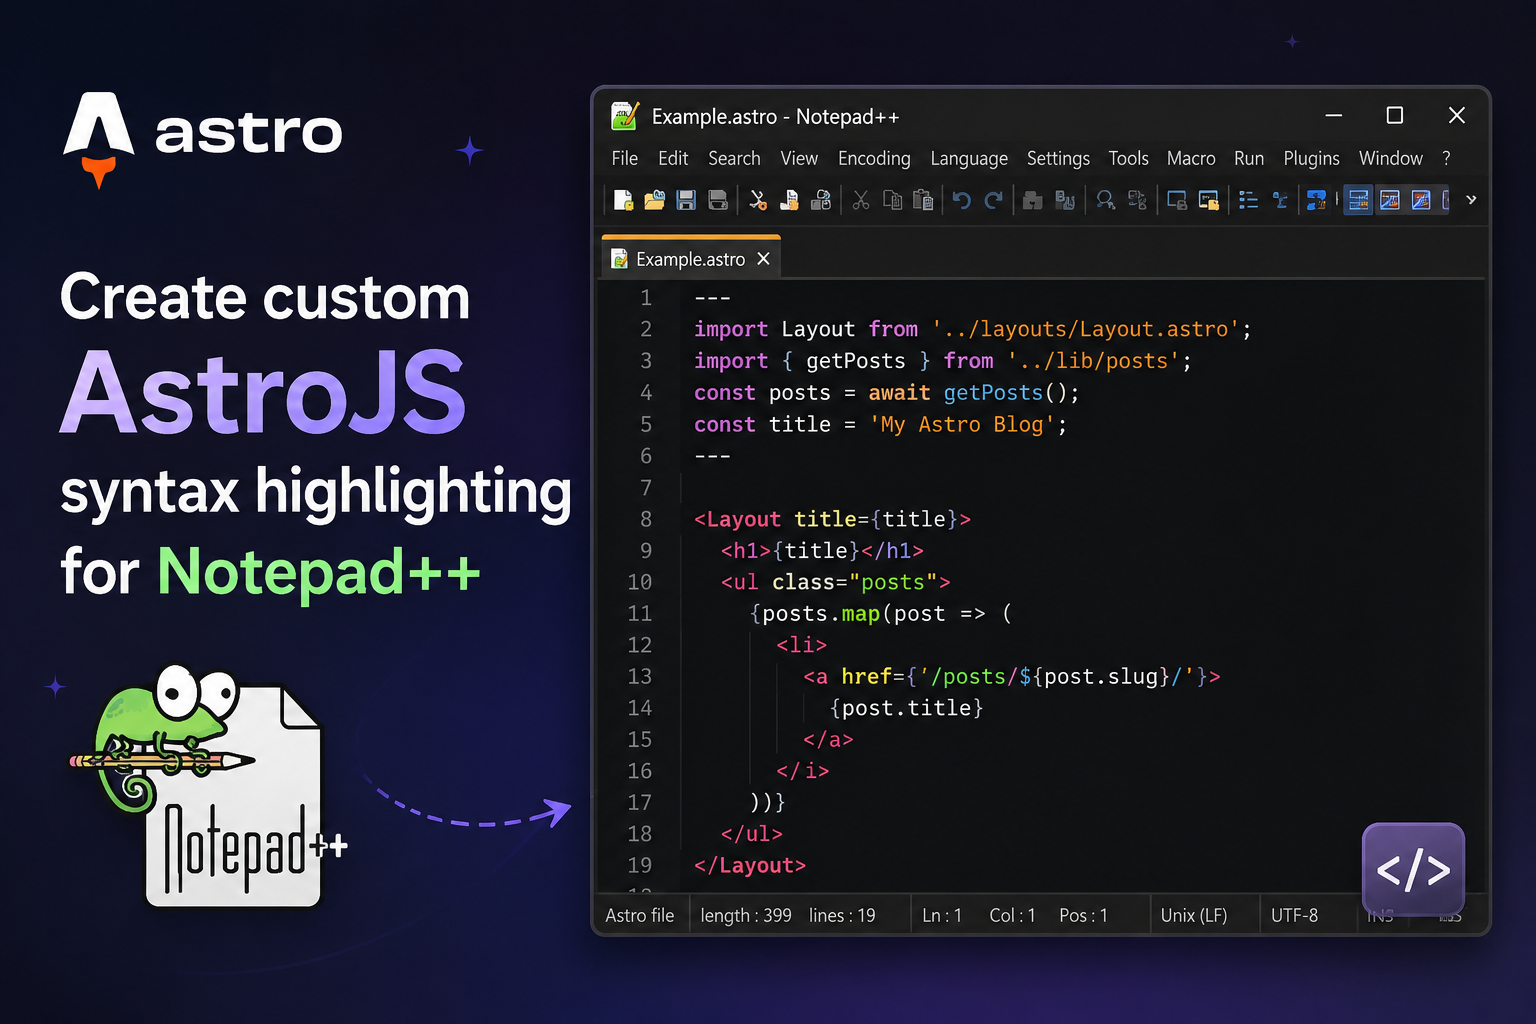Toggle the first highlighted panel view icon
Image resolution: width=1536 pixels, height=1024 pixels.
(1358, 200)
